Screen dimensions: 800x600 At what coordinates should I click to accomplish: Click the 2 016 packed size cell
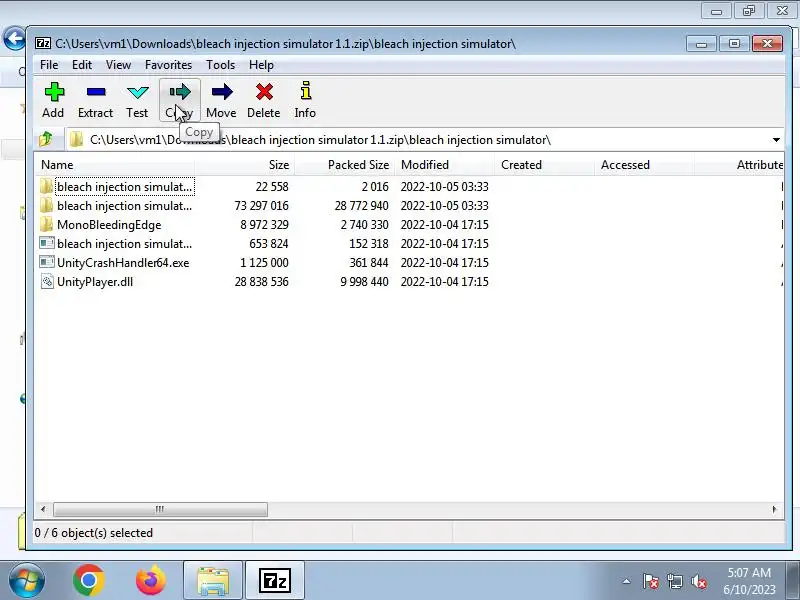375,187
